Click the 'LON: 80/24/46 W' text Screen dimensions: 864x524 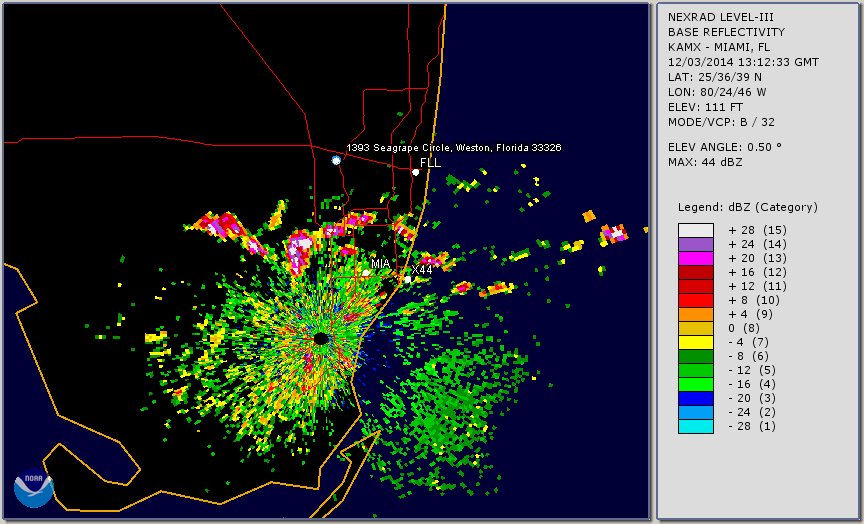(x=717, y=92)
